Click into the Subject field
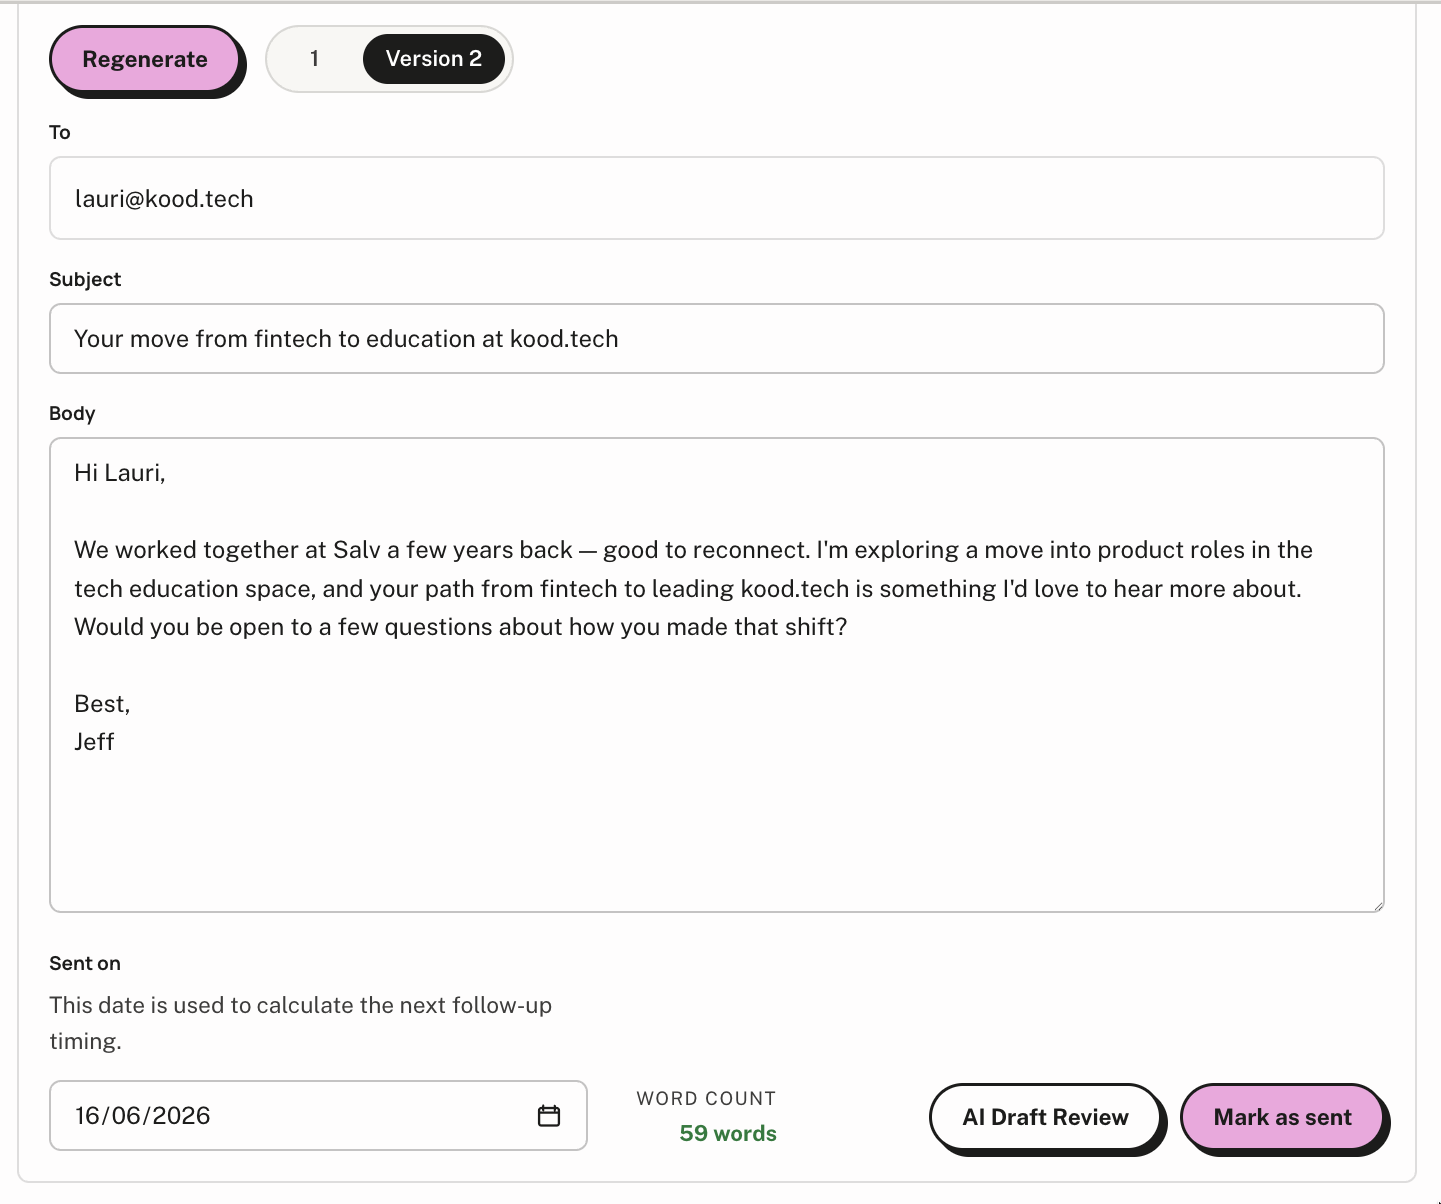The width and height of the screenshot is (1441, 1204). [717, 339]
